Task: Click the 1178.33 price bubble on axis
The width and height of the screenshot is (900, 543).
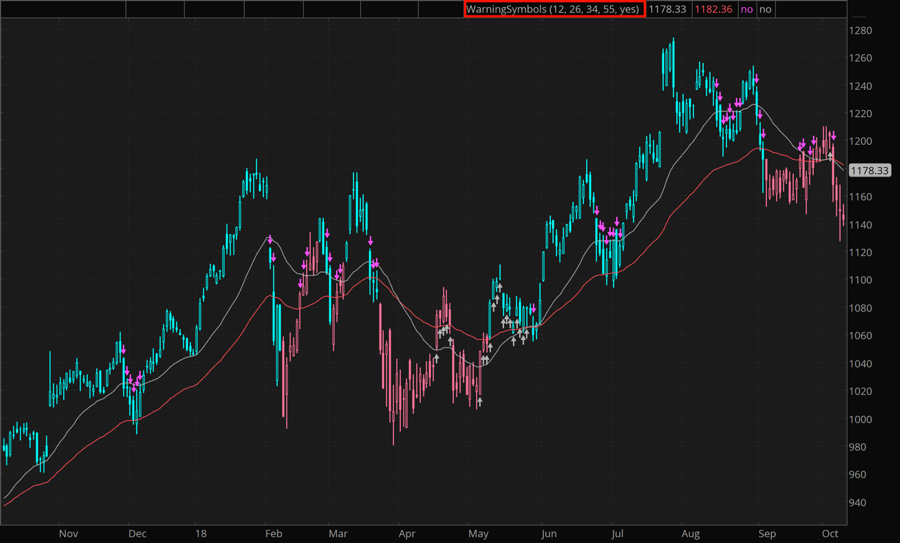Action: coord(868,170)
